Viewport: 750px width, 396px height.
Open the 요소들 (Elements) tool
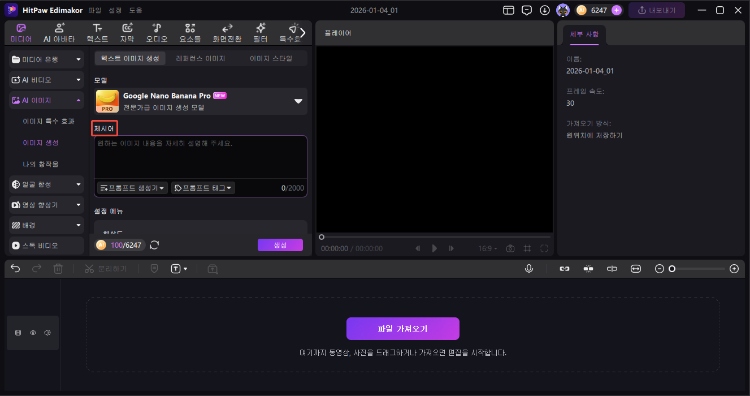click(190, 33)
